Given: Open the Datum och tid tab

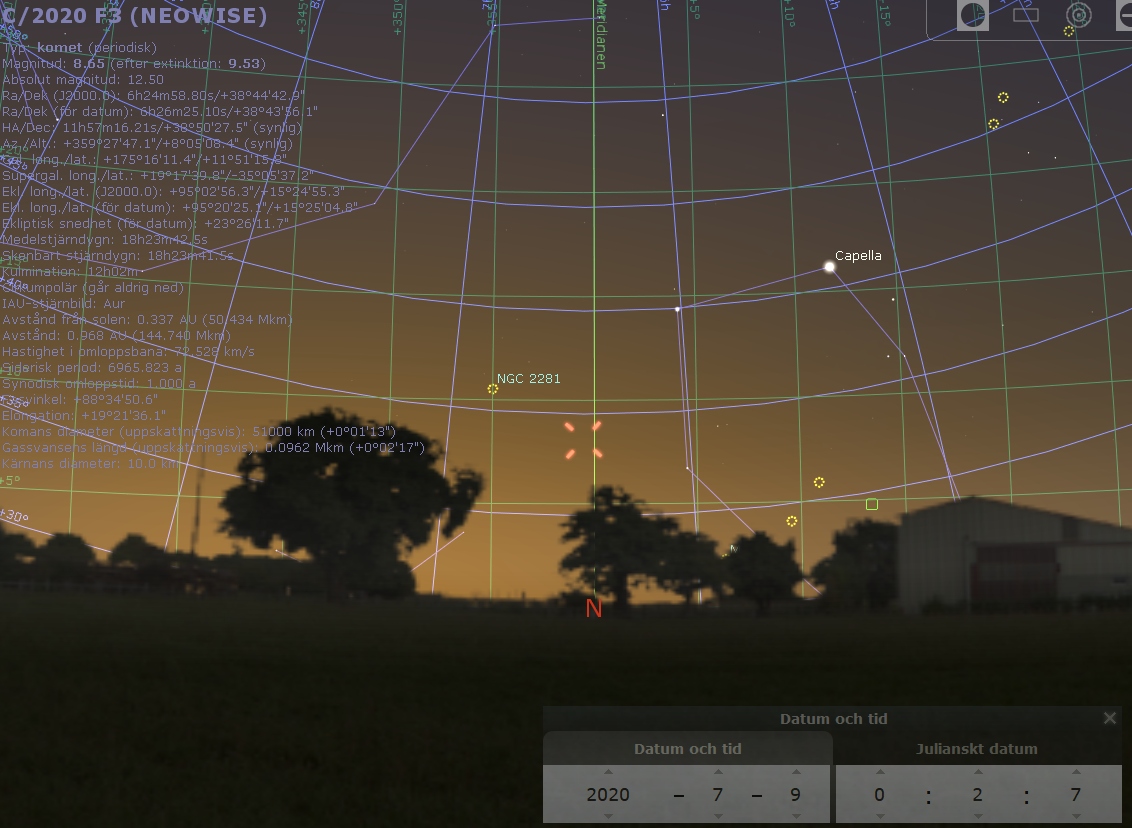Looking at the screenshot, I should pyautogui.click(x=687, y=749).
